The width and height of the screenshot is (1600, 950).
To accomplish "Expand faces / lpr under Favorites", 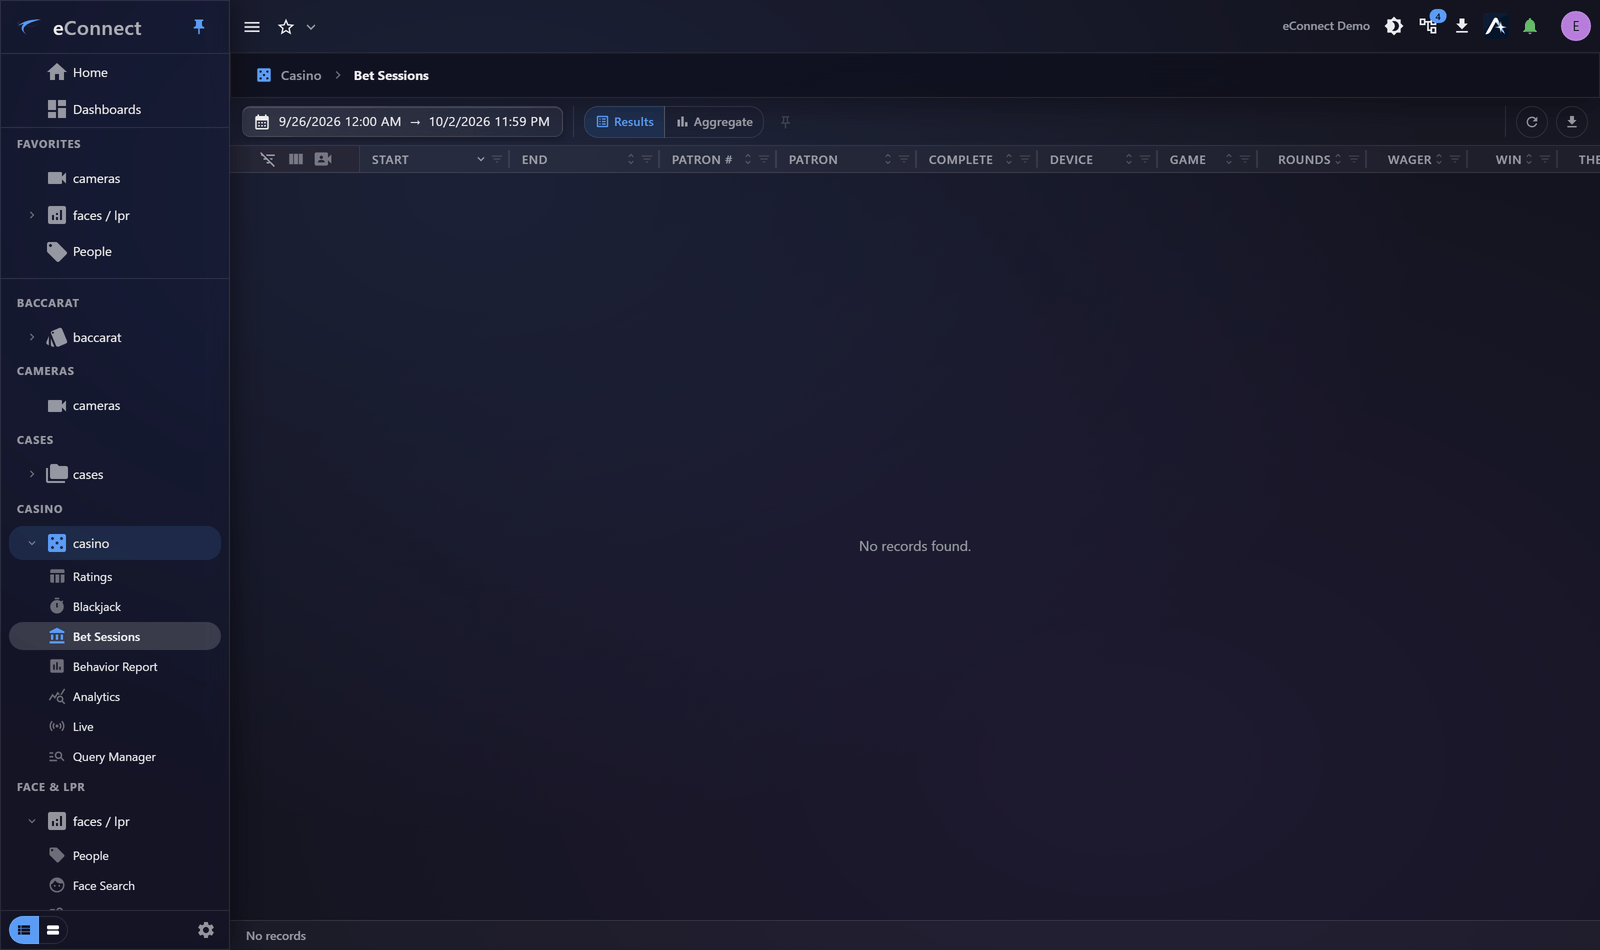I will (x=32, y=215).
